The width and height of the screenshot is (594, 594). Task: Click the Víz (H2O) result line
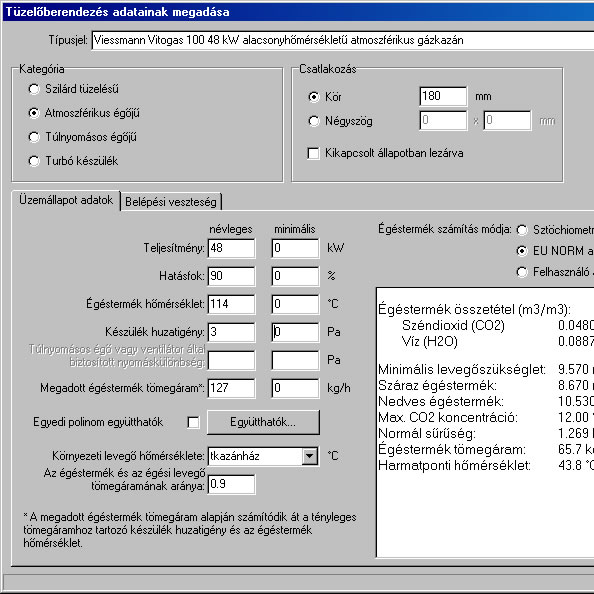coord(498,342)
